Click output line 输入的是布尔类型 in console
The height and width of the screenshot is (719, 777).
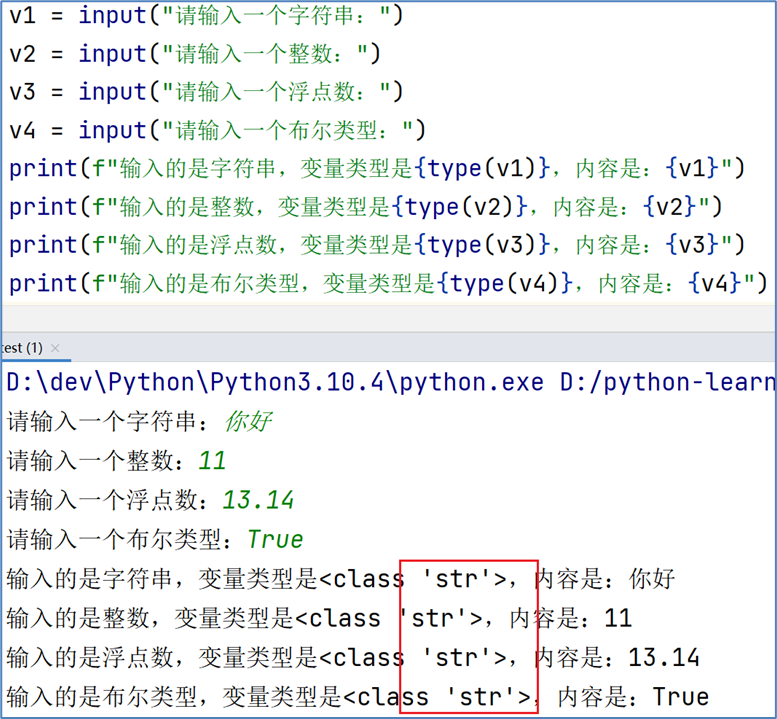point(357,697)
